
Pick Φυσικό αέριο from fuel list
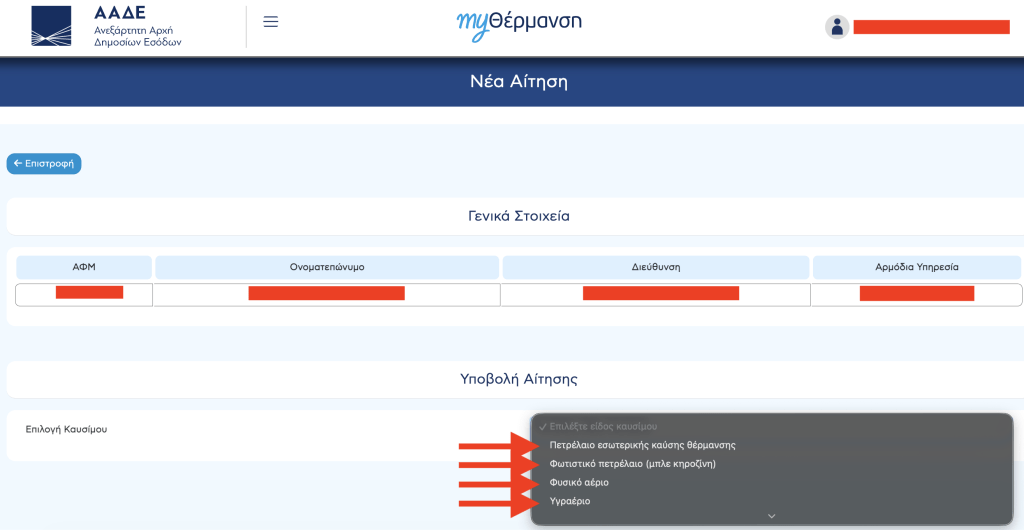click(579, 483)
